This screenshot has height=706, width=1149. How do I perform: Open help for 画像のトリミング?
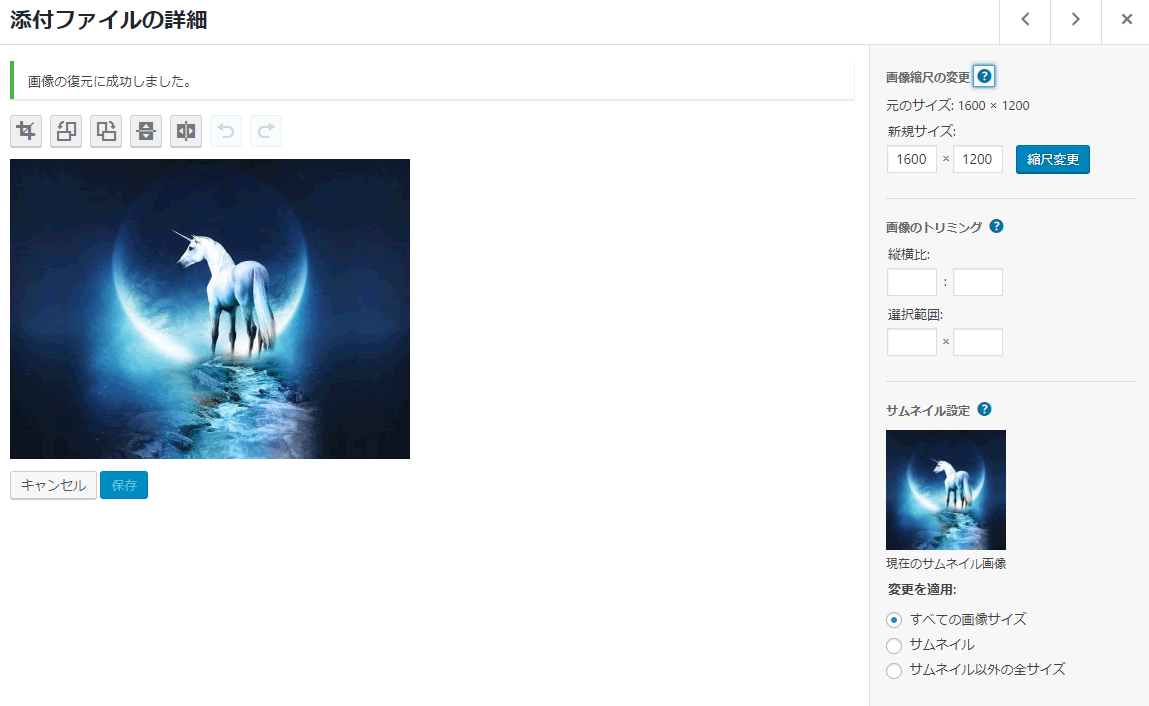(x=996, y=226)
